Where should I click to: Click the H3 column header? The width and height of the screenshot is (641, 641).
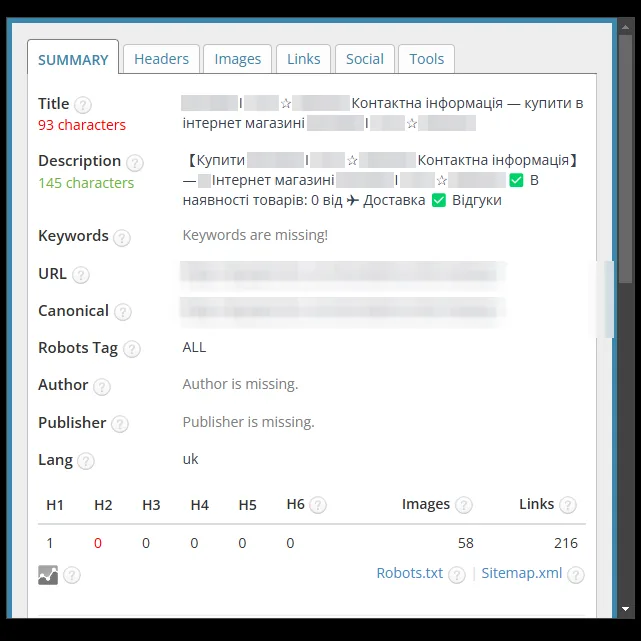tap(151, 505)
